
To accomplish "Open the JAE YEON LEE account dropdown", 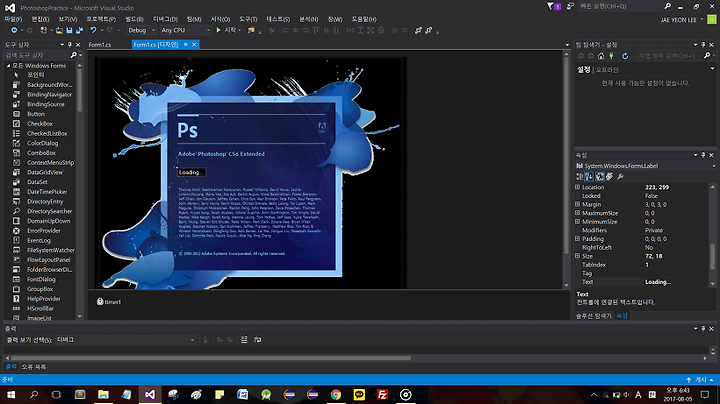I will (682, 20).
